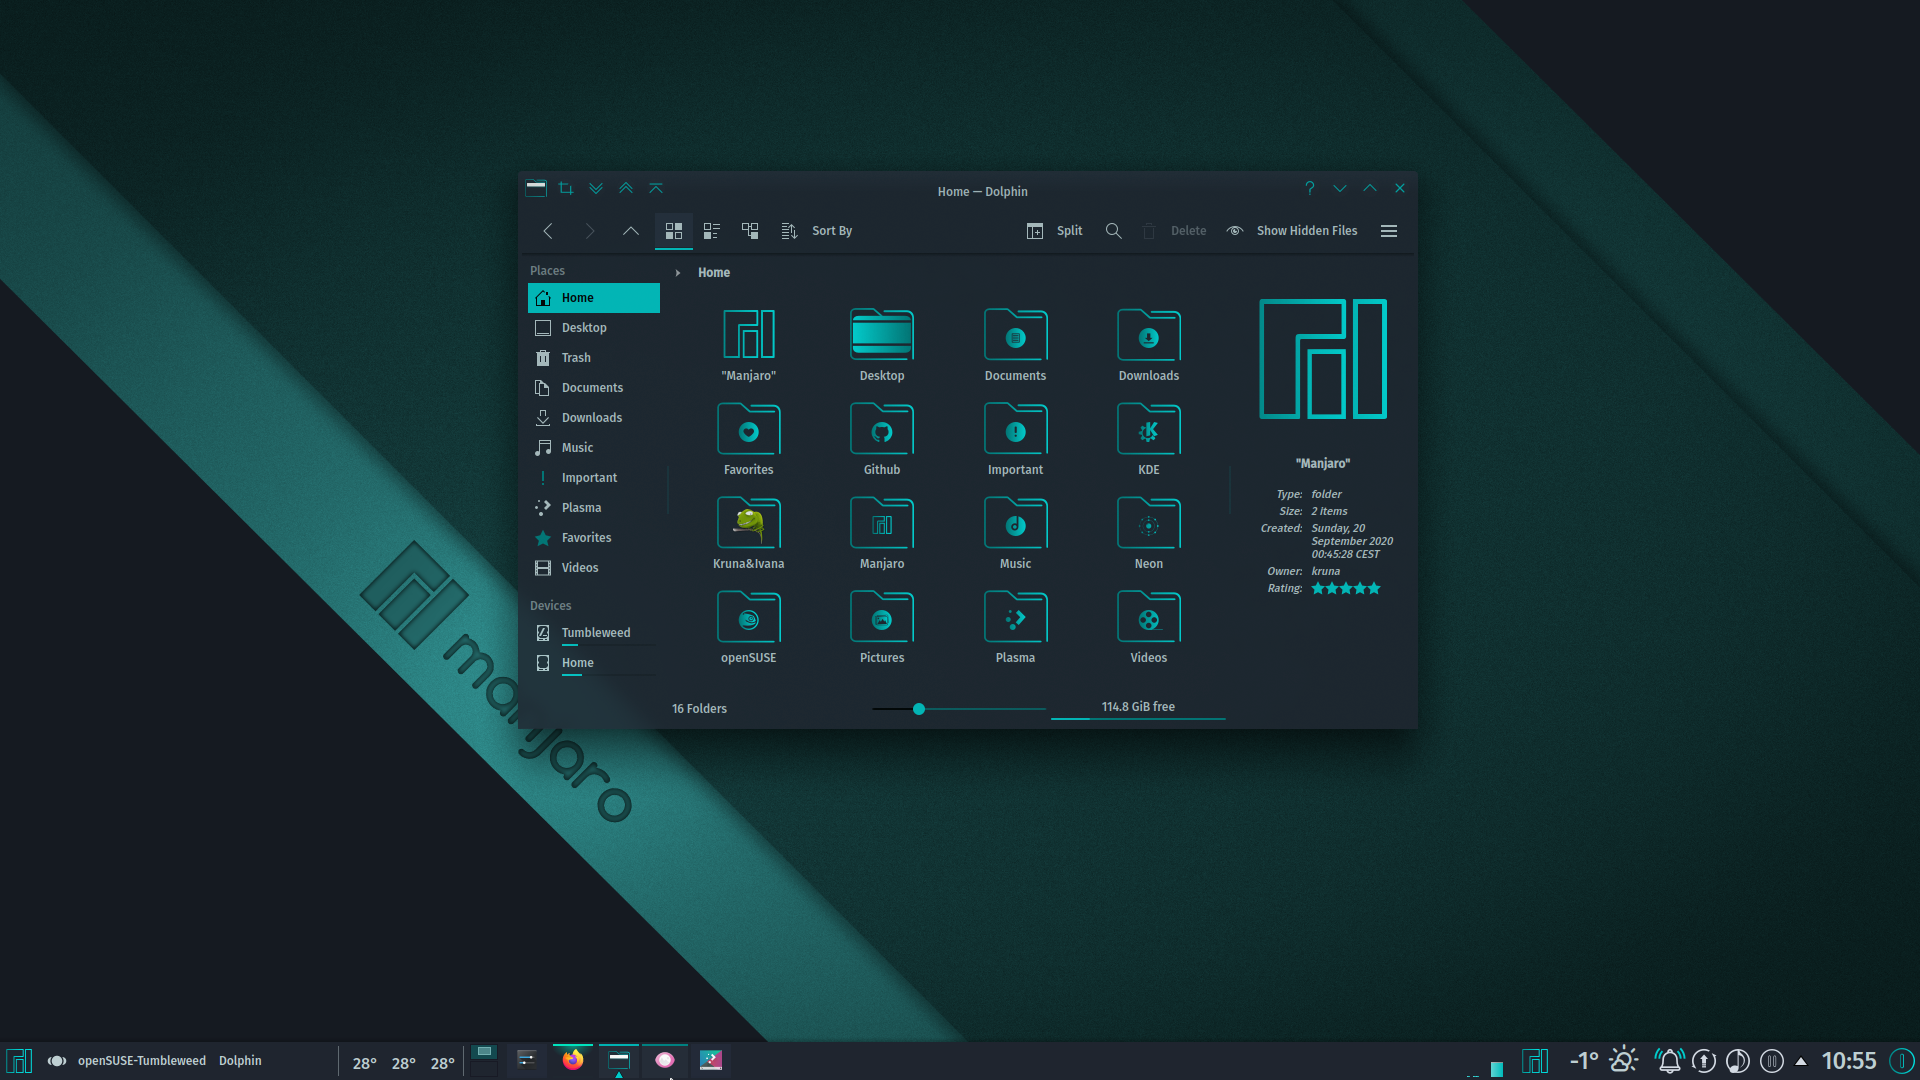Click the titlebar double-up chevron
Image resolution: width=1920 pixels, height=1080 pixels.
626,188
